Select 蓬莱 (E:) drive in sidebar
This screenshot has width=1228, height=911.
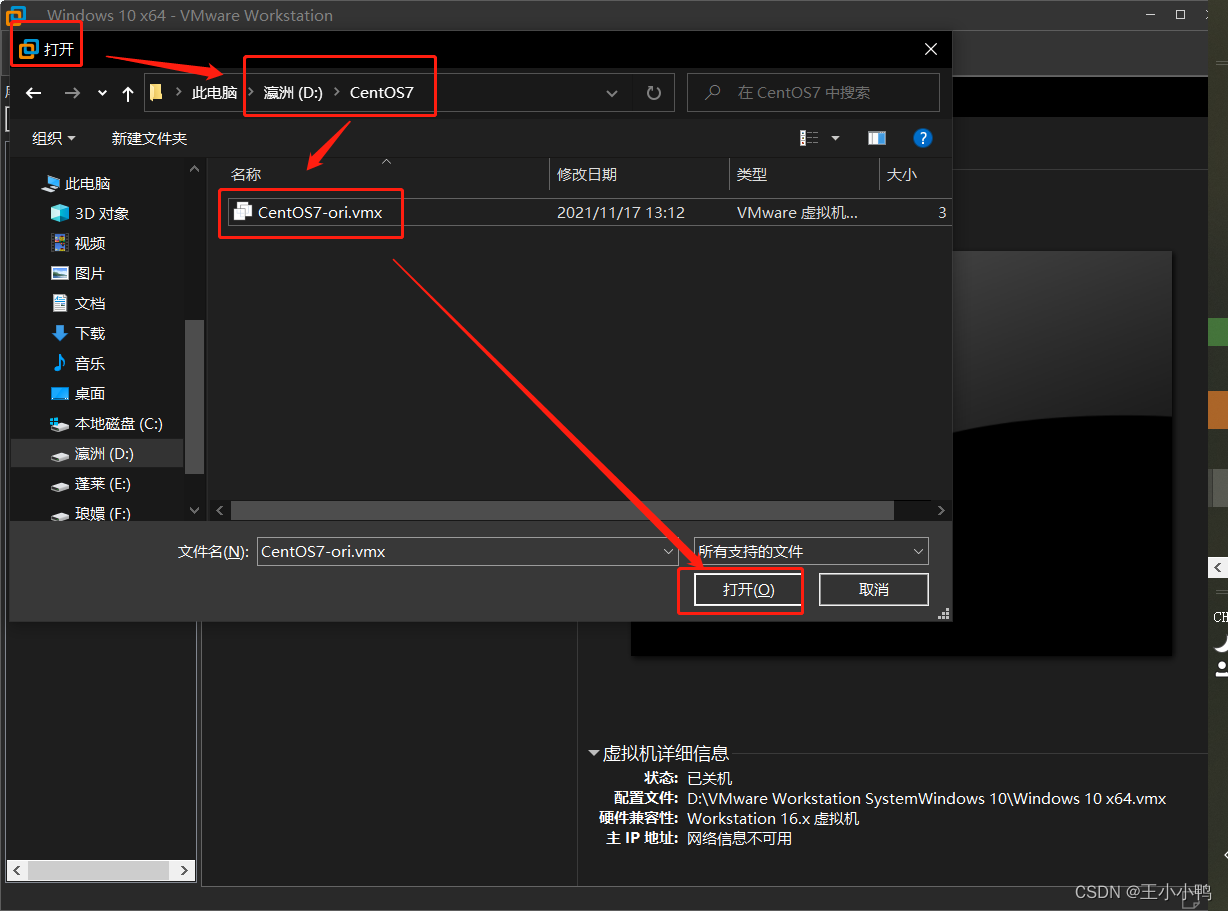(x=91, y=484)
